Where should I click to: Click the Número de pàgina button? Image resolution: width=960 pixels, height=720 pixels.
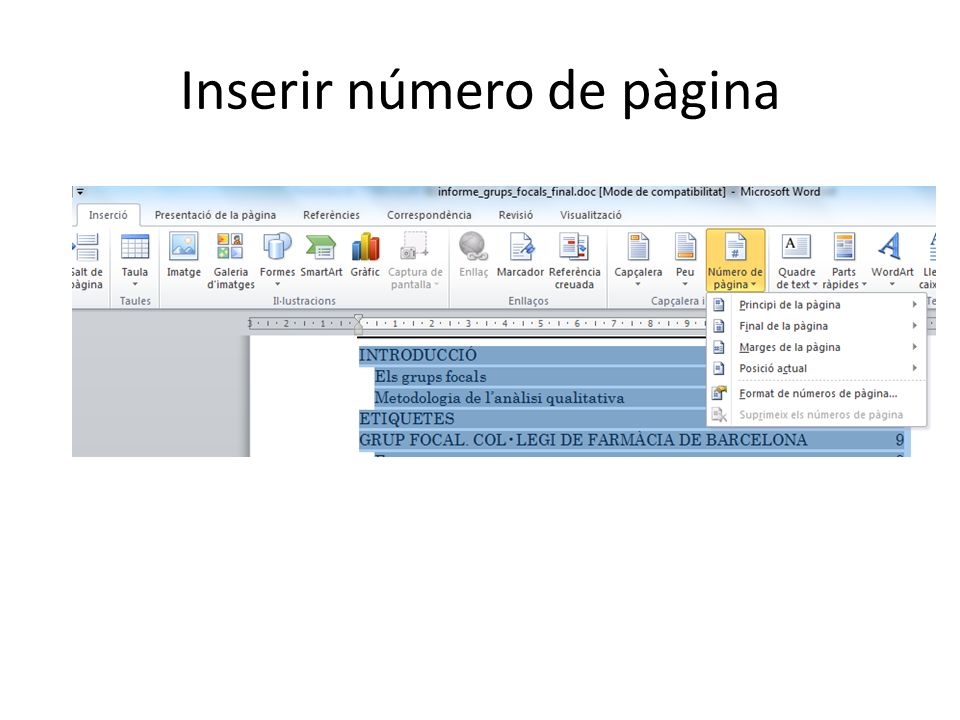pos(735,260)
